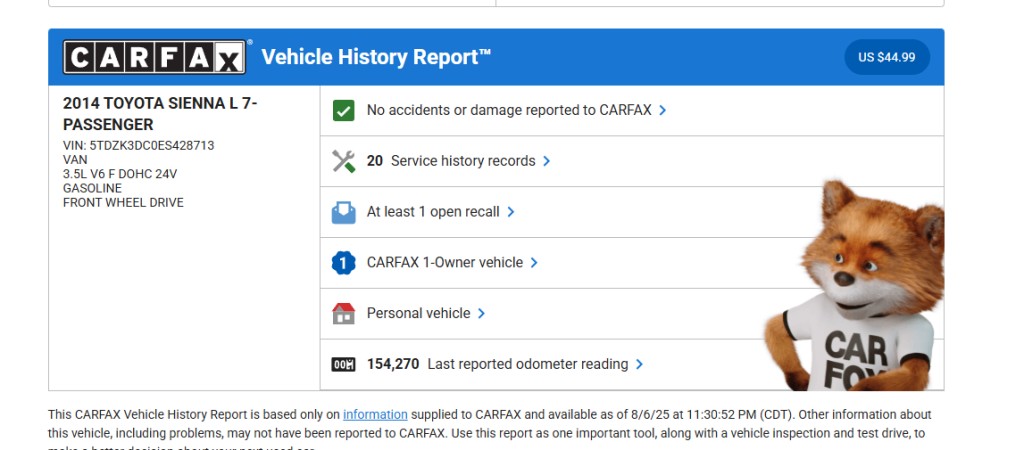Click Vehicle History Report title text
The width and height of the screenshot is (1024, 450).
pos(376,57)
